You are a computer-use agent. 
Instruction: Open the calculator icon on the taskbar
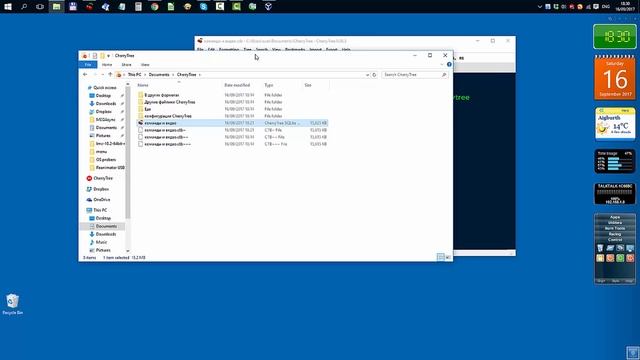[138, 7]
